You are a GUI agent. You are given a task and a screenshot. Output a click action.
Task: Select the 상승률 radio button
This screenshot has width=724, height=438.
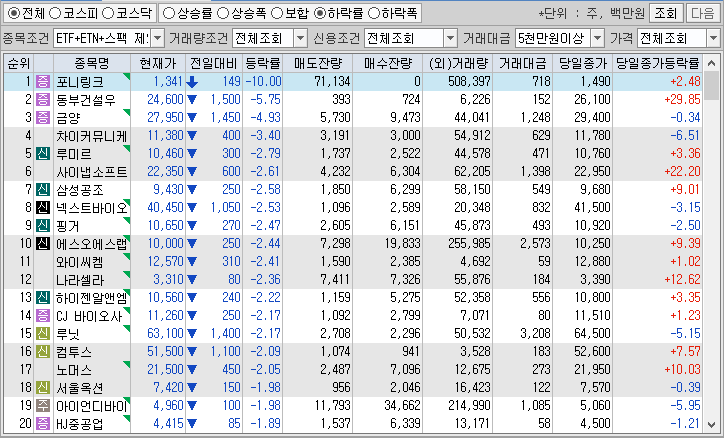tap(169, 13)
